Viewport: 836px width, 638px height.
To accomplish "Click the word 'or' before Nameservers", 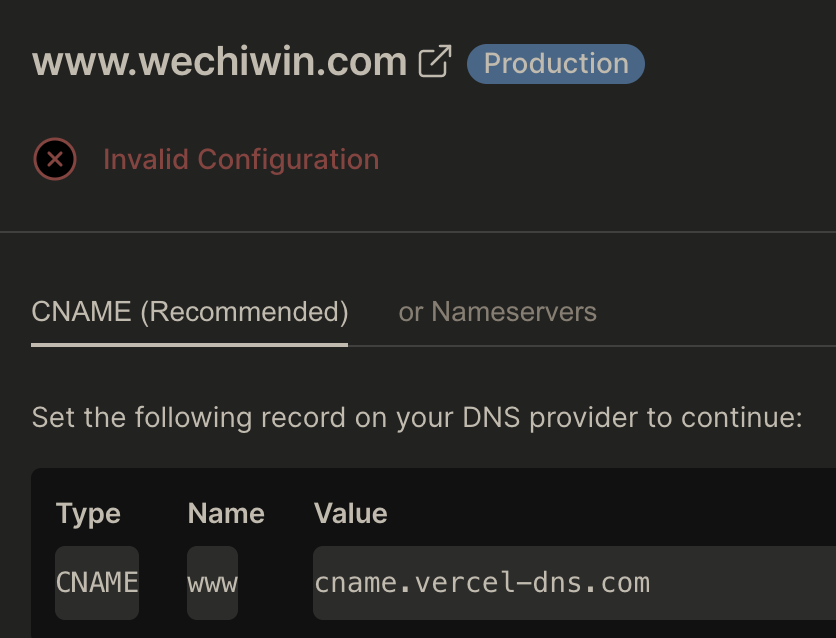I will 411,312.
